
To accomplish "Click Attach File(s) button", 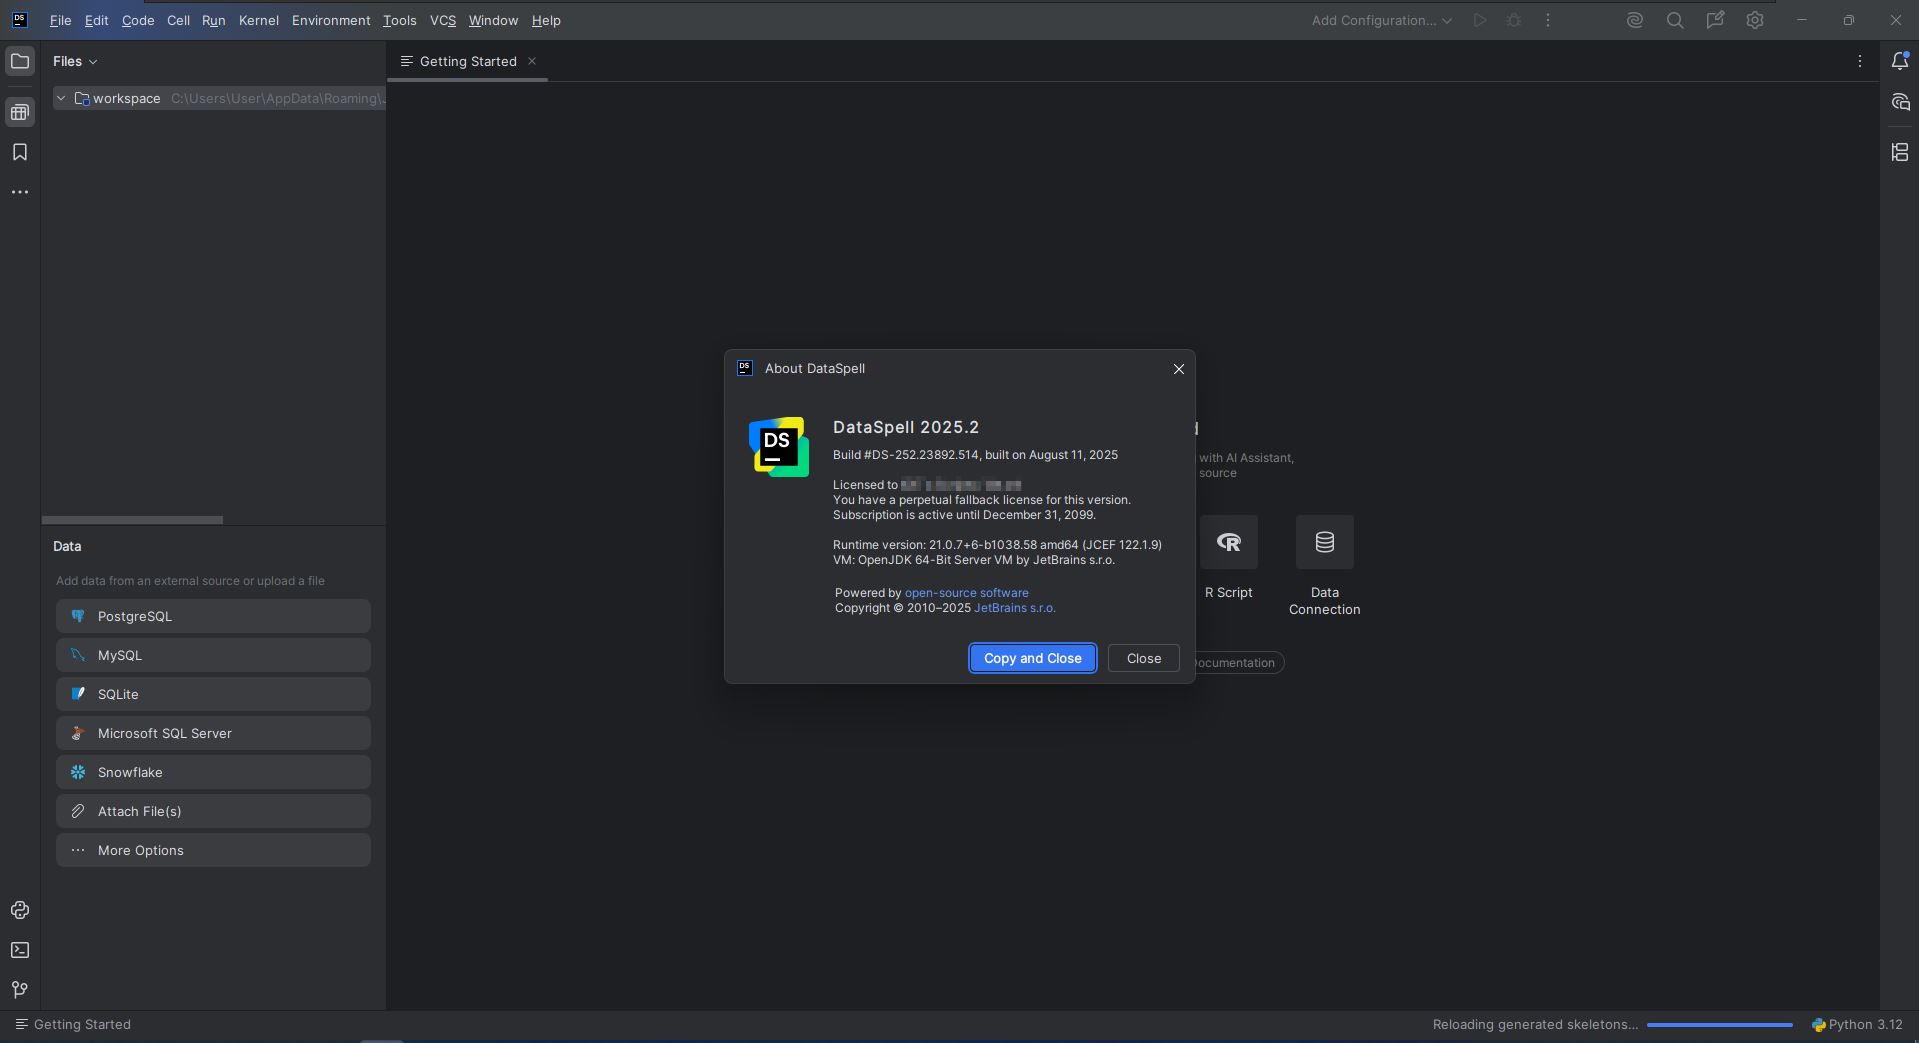I will 213,811.
